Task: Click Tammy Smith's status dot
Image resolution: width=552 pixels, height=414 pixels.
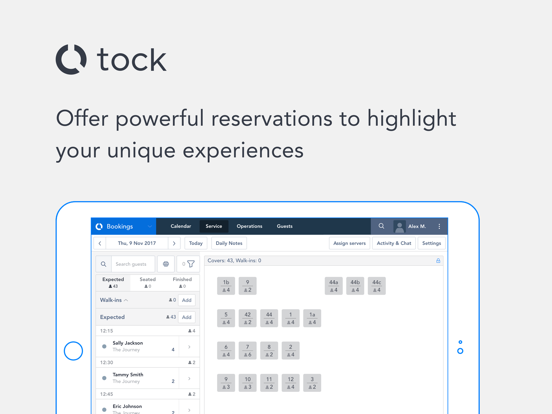Action: (104, 378)
